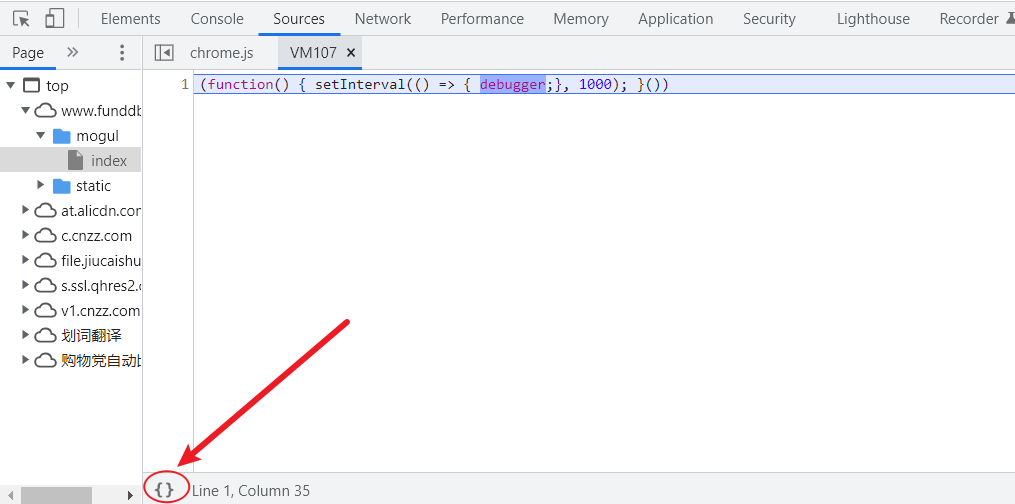Screen dimensions: 1015x504
Task: Collapse the www.funddb domain node
Action: (x=25, y=111)
